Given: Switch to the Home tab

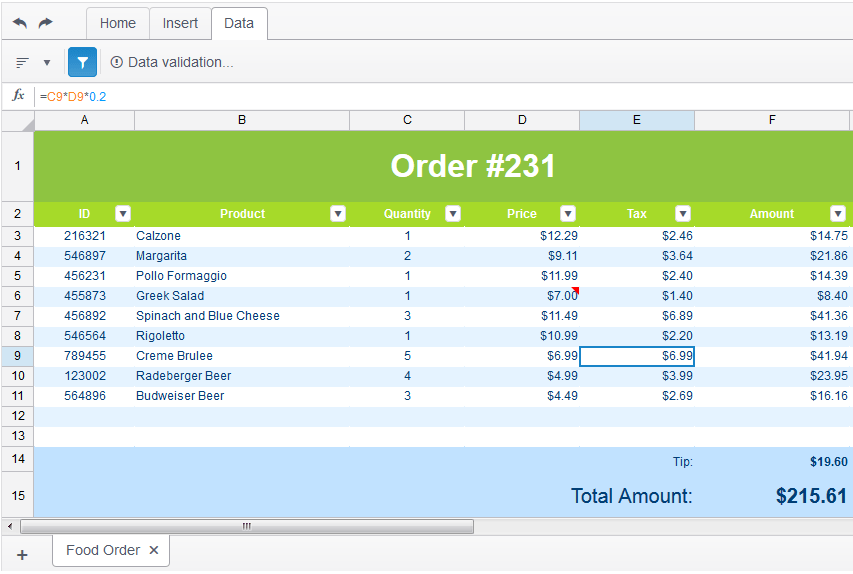Looking at the screenshot, I should pyautogui.click(x=118, y=23).
